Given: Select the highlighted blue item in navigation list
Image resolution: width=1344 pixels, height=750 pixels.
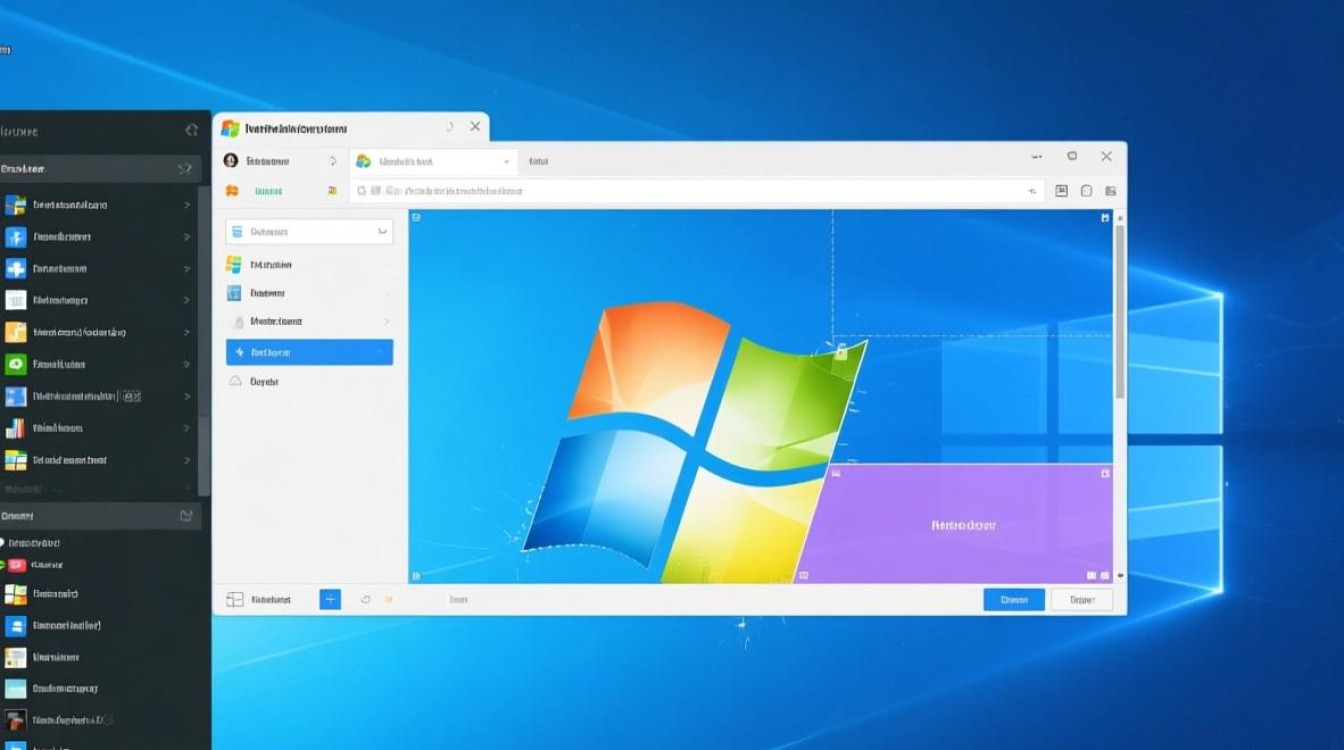Looking at the screenshot, I should point(309,352).
